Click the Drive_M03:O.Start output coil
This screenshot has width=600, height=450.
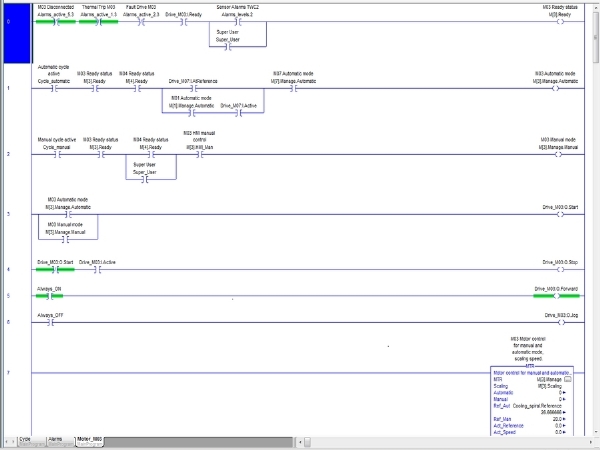pos(560,215)
